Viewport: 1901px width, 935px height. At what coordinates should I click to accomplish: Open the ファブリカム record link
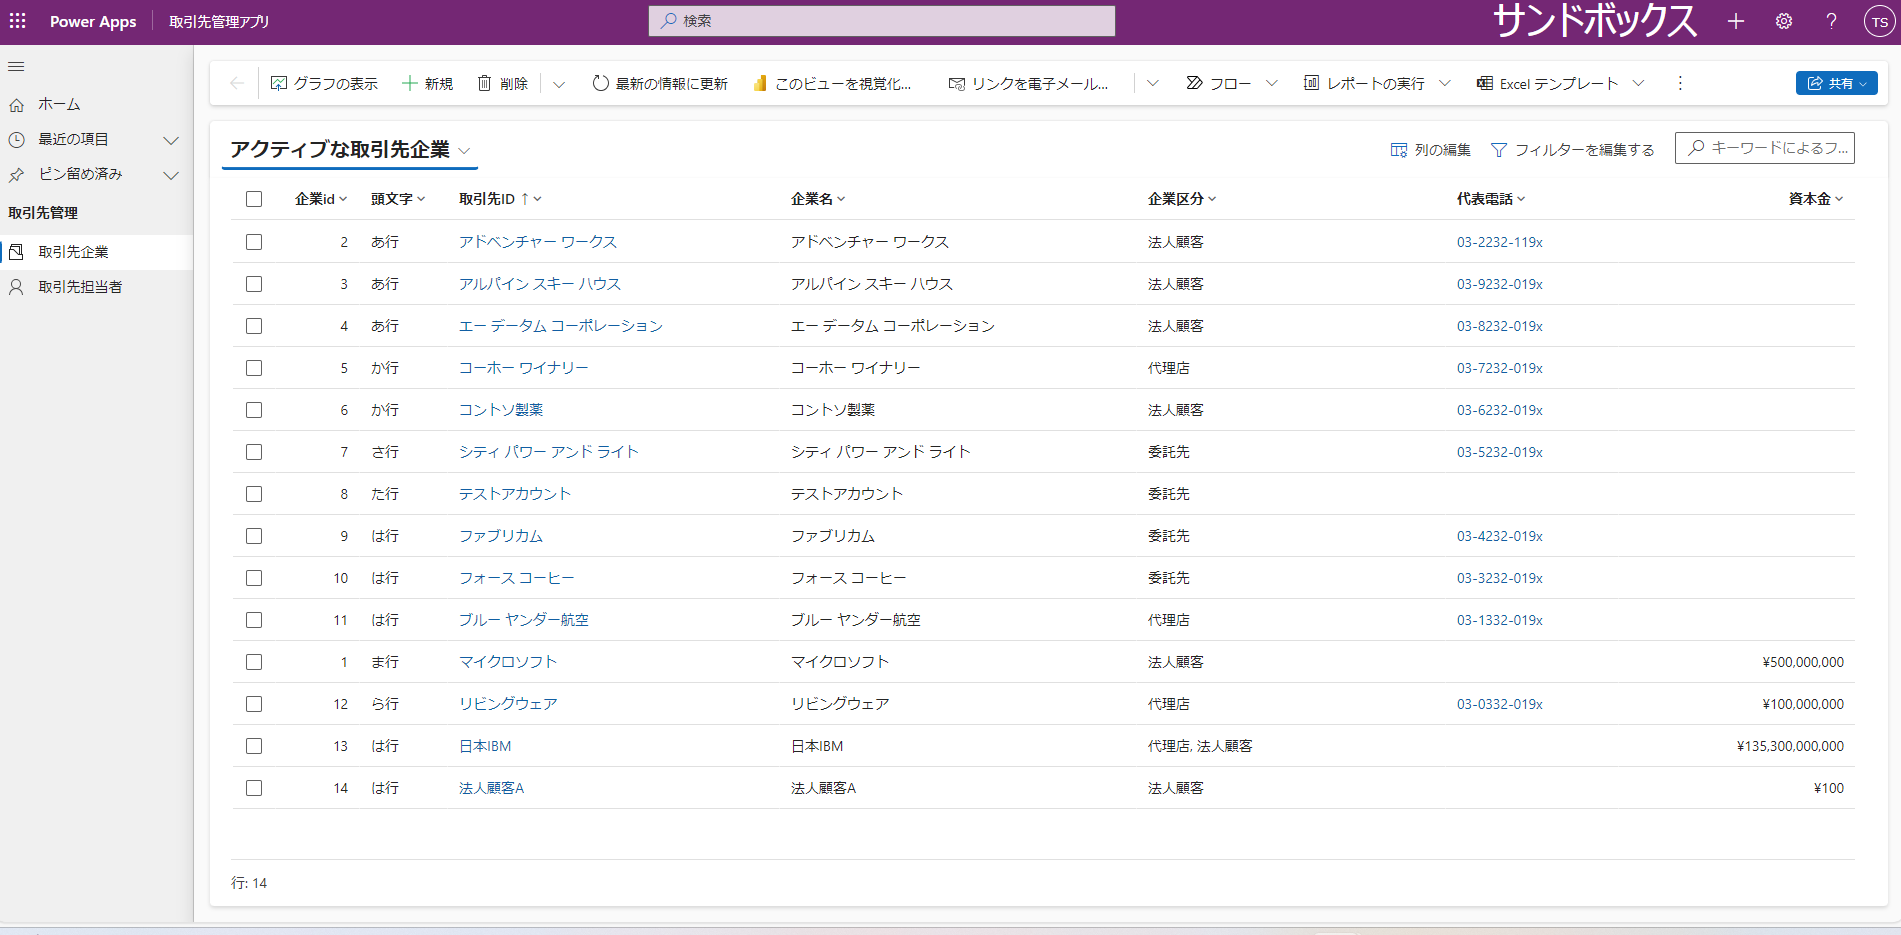click(x=501, y=536)
